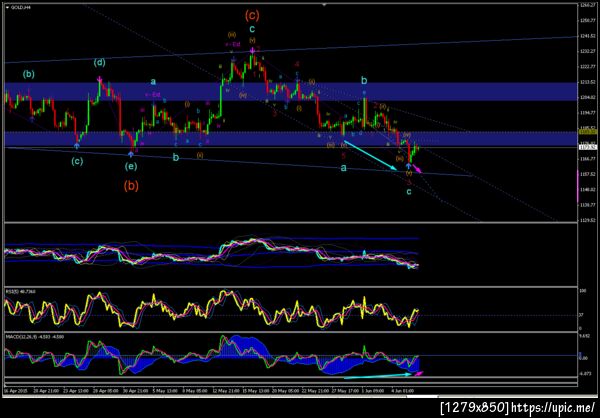
Task: Click the 15 May 13:00 time label
Action: click(258, 391)
